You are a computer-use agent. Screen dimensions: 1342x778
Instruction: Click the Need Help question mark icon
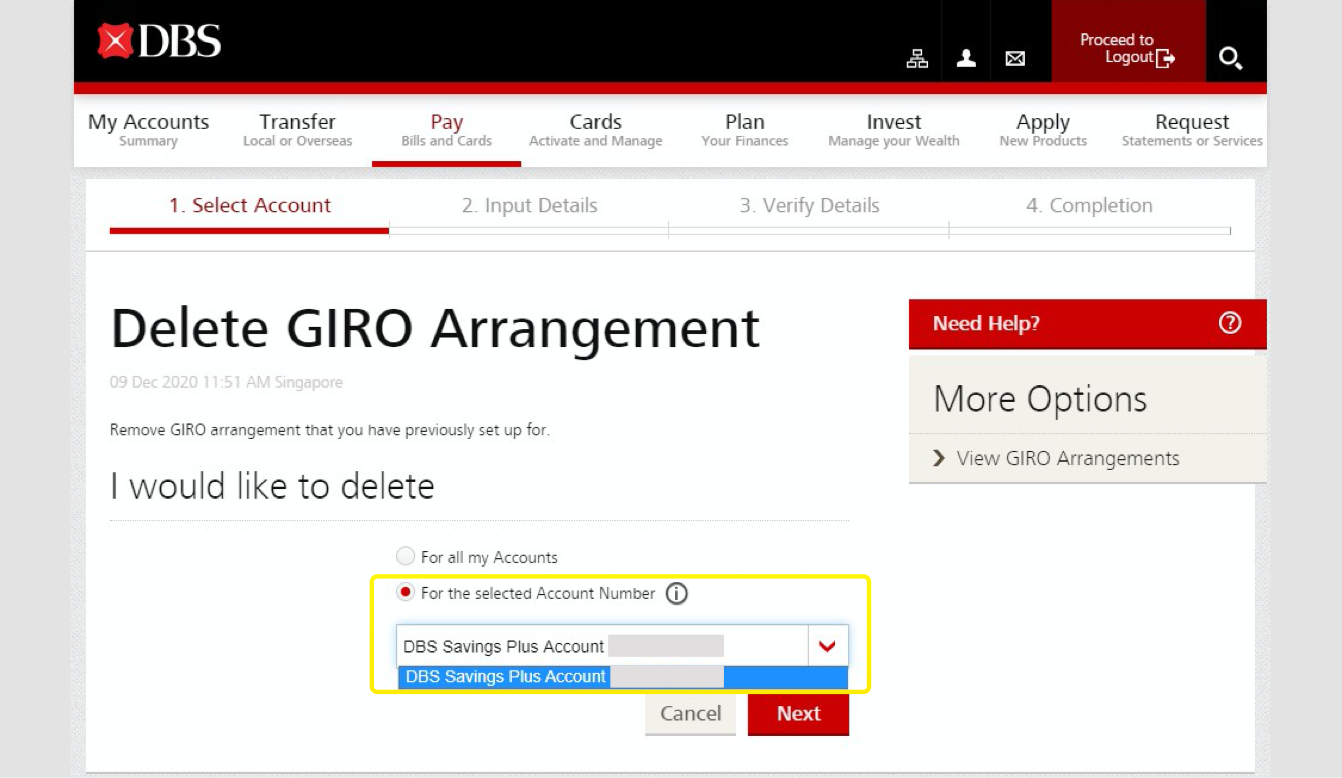1230,323
